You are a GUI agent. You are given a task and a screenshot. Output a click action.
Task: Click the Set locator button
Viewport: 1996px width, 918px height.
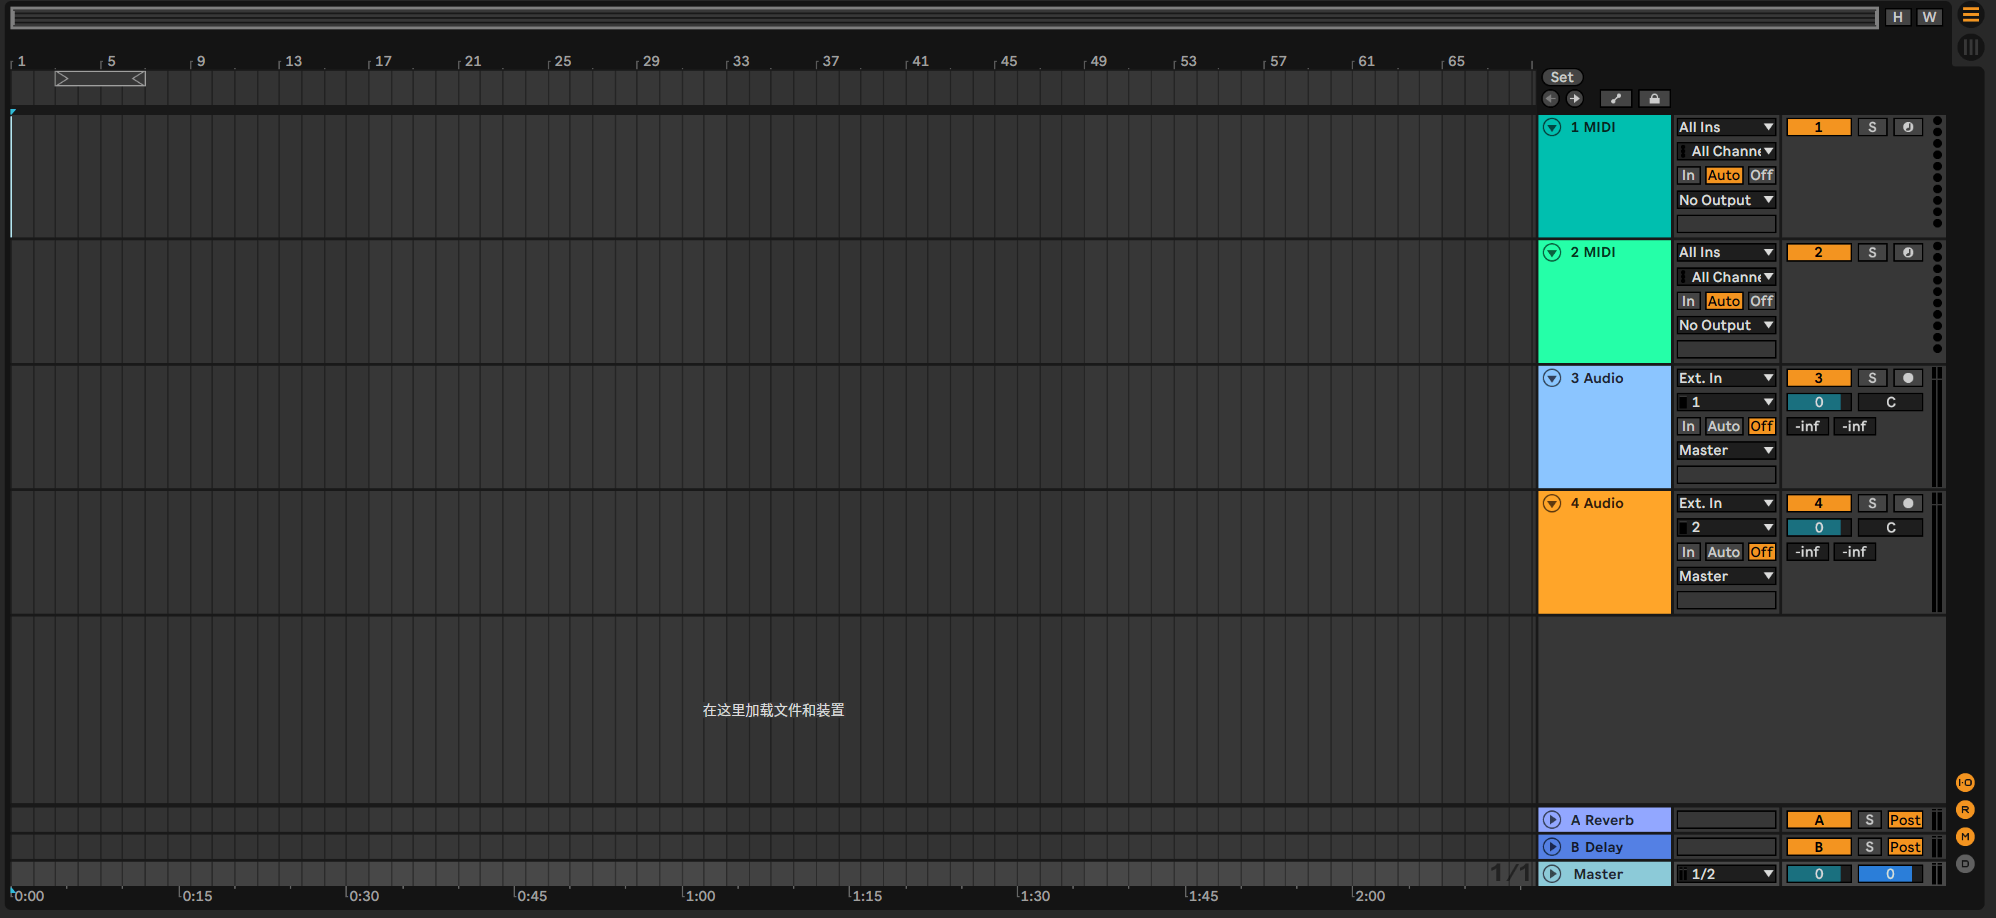pyautogui.click(x=1561, y=77)
